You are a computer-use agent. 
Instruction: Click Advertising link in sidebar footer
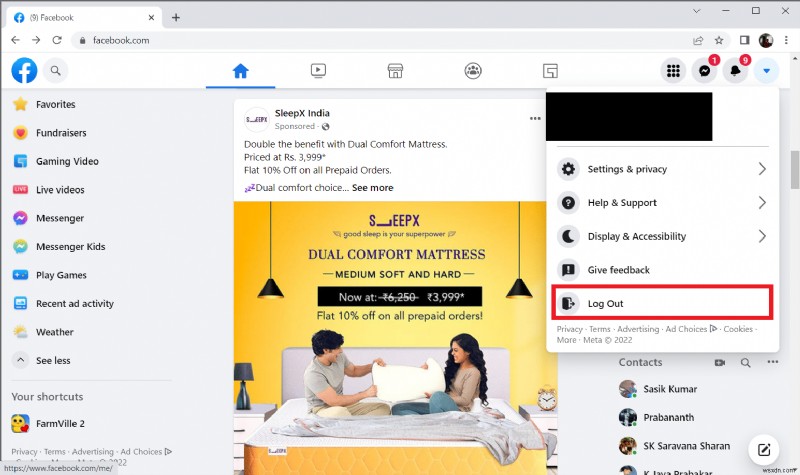(93, 452)
